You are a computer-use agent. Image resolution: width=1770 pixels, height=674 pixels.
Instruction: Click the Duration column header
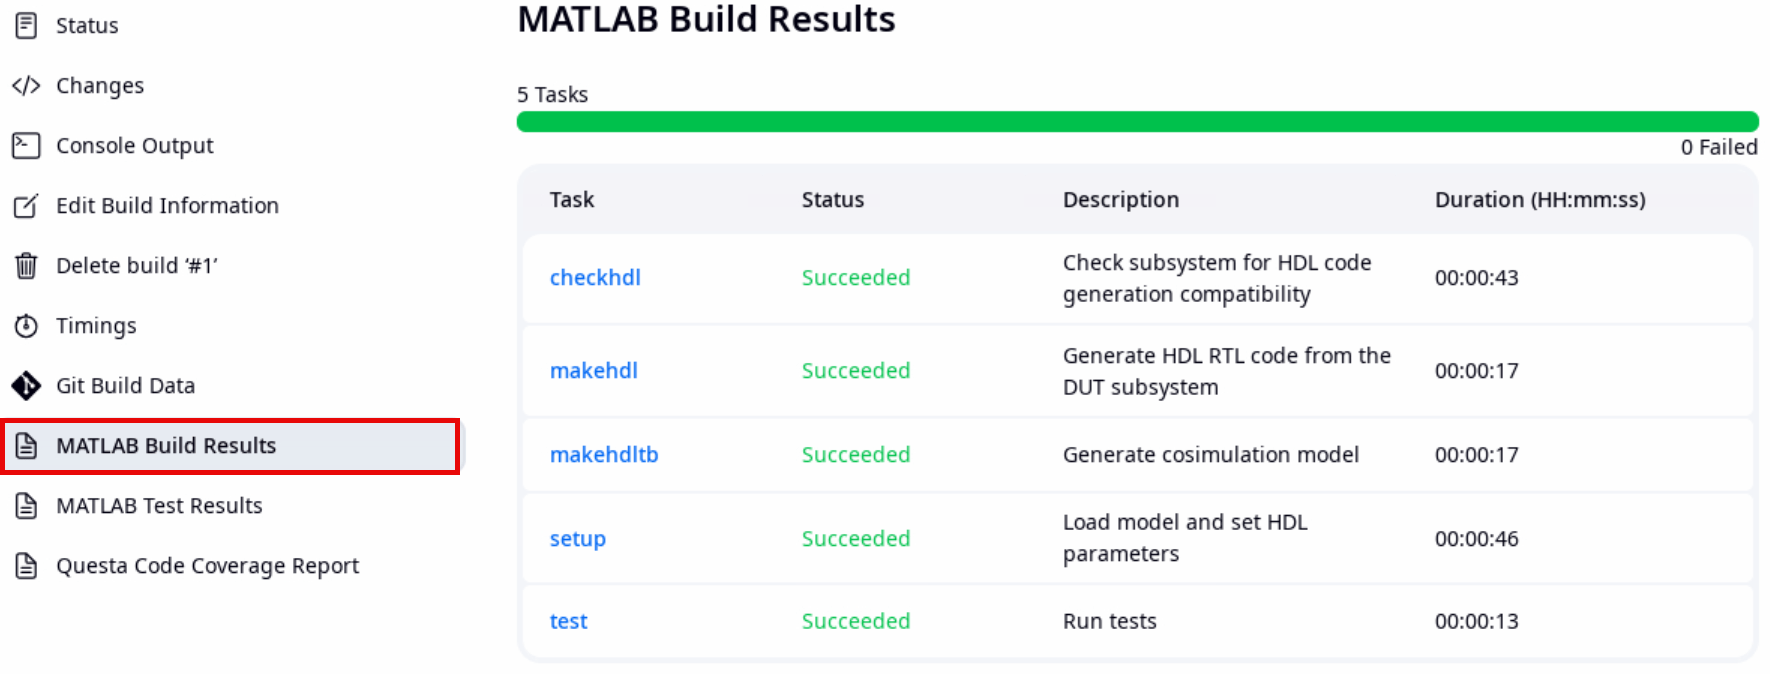click(1539, 199)
